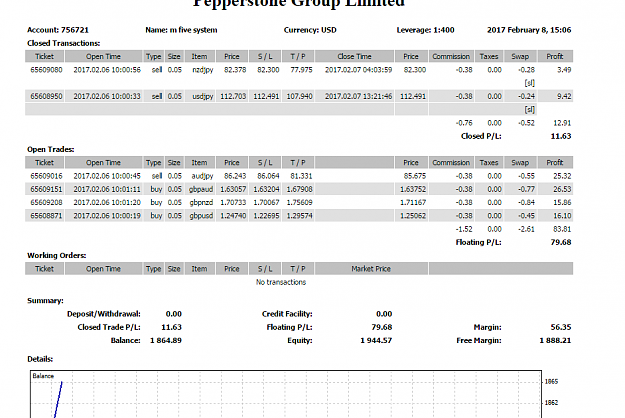The image size is (625, 418).
Task: Click the Margin value 56.35
Action: click(561, 327)
